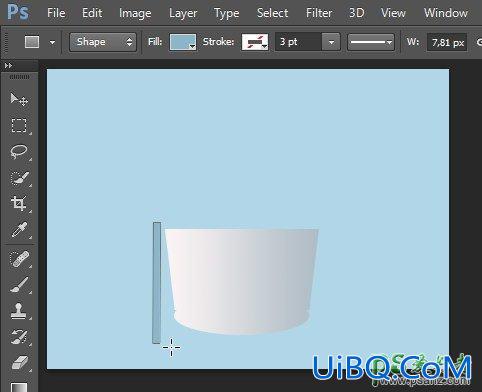Screen dimensions: 482x392
Task: Expand the tools panel double-arrow
Action: [x=8, y=66]
